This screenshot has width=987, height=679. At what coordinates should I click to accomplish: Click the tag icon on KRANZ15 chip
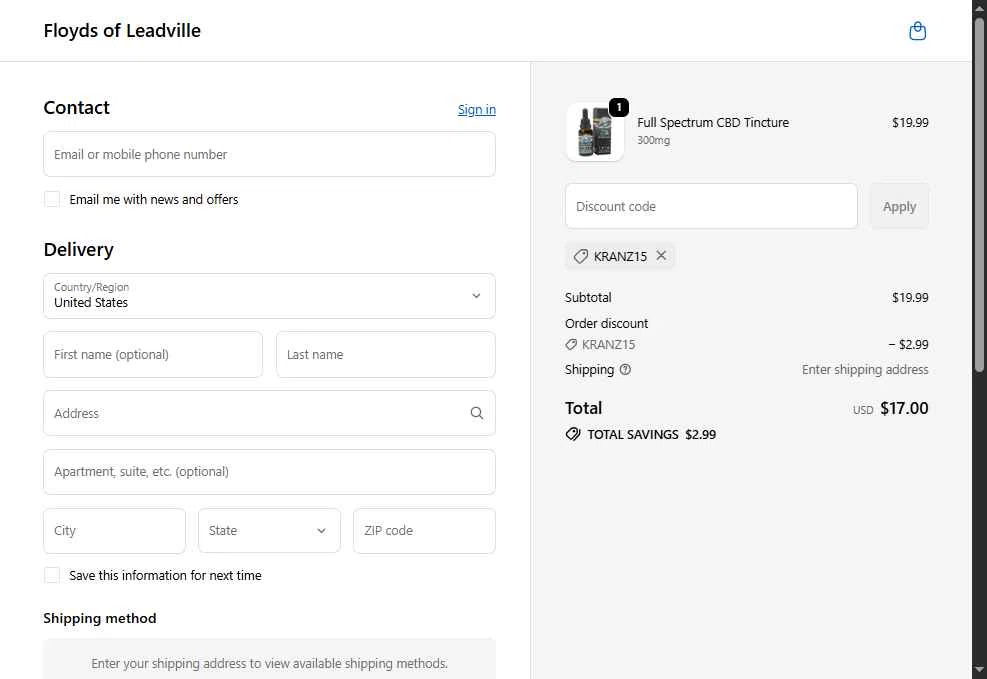580,256
